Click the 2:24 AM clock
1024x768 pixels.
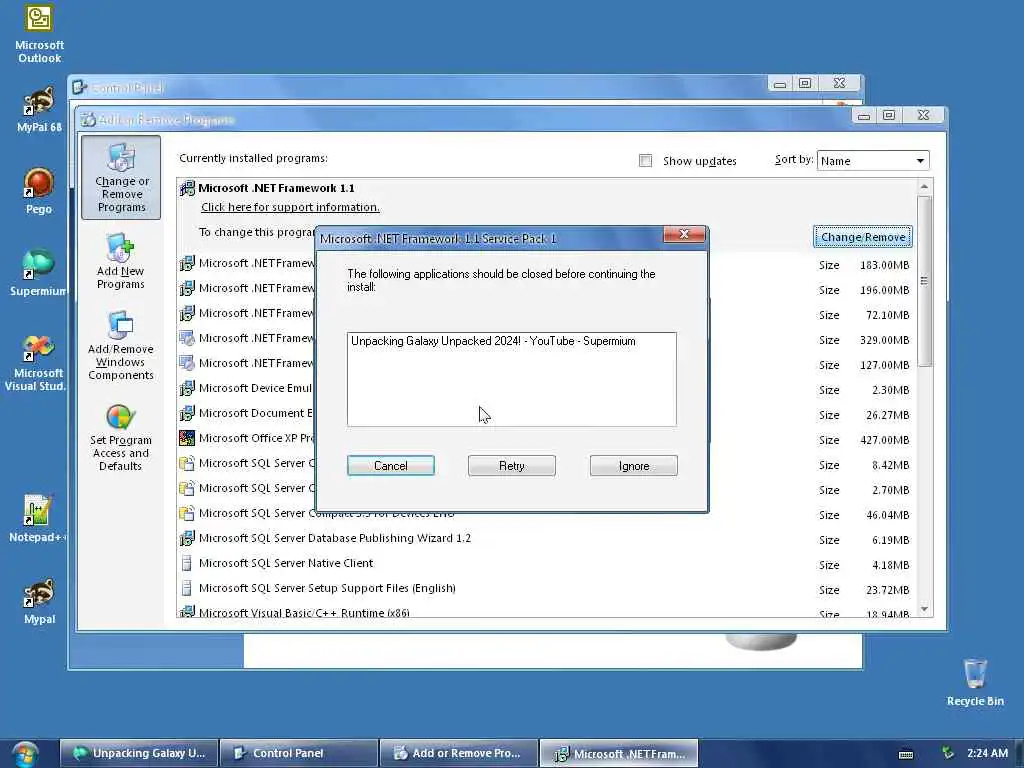point(987,753)
